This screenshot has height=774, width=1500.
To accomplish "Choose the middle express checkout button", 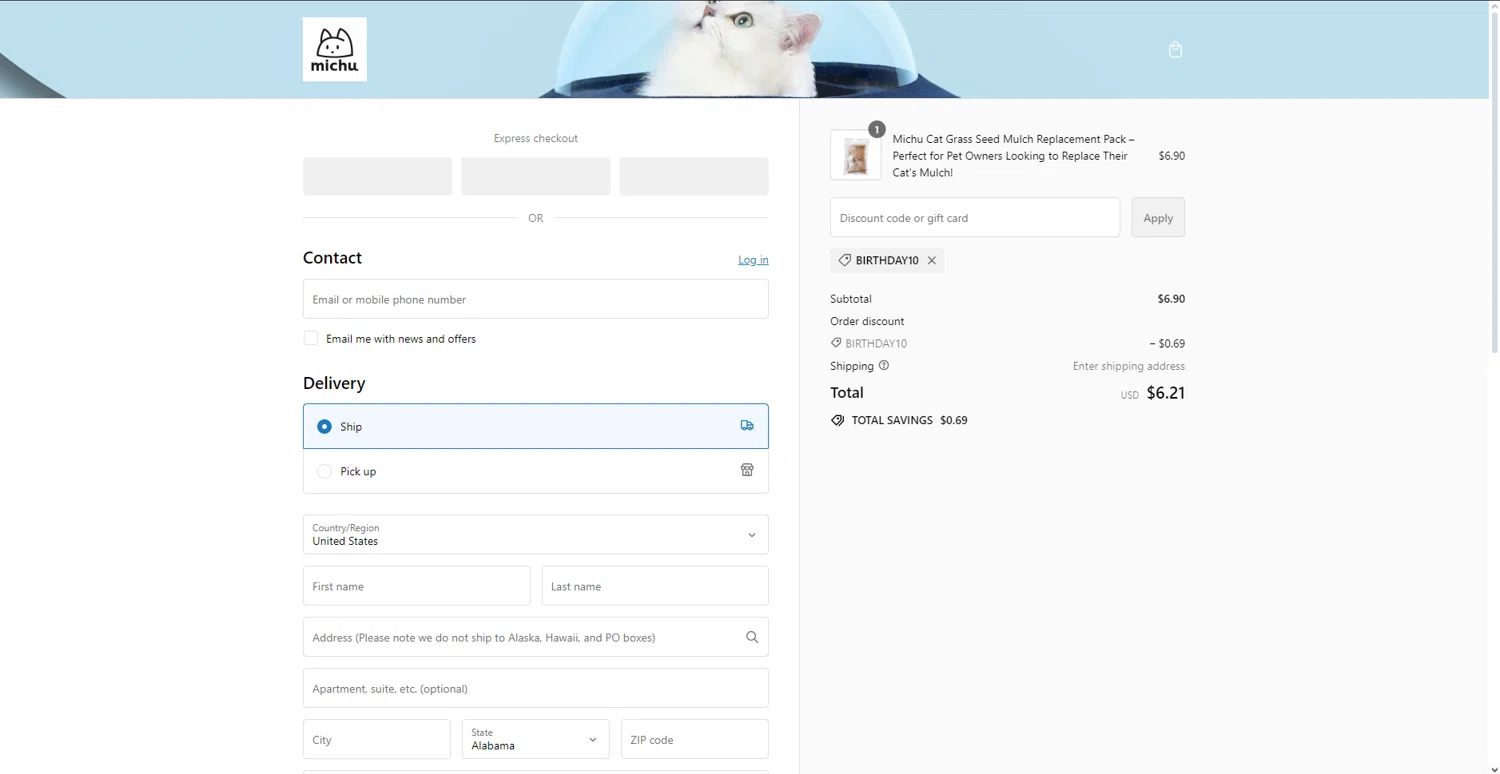I will [536, 176].
